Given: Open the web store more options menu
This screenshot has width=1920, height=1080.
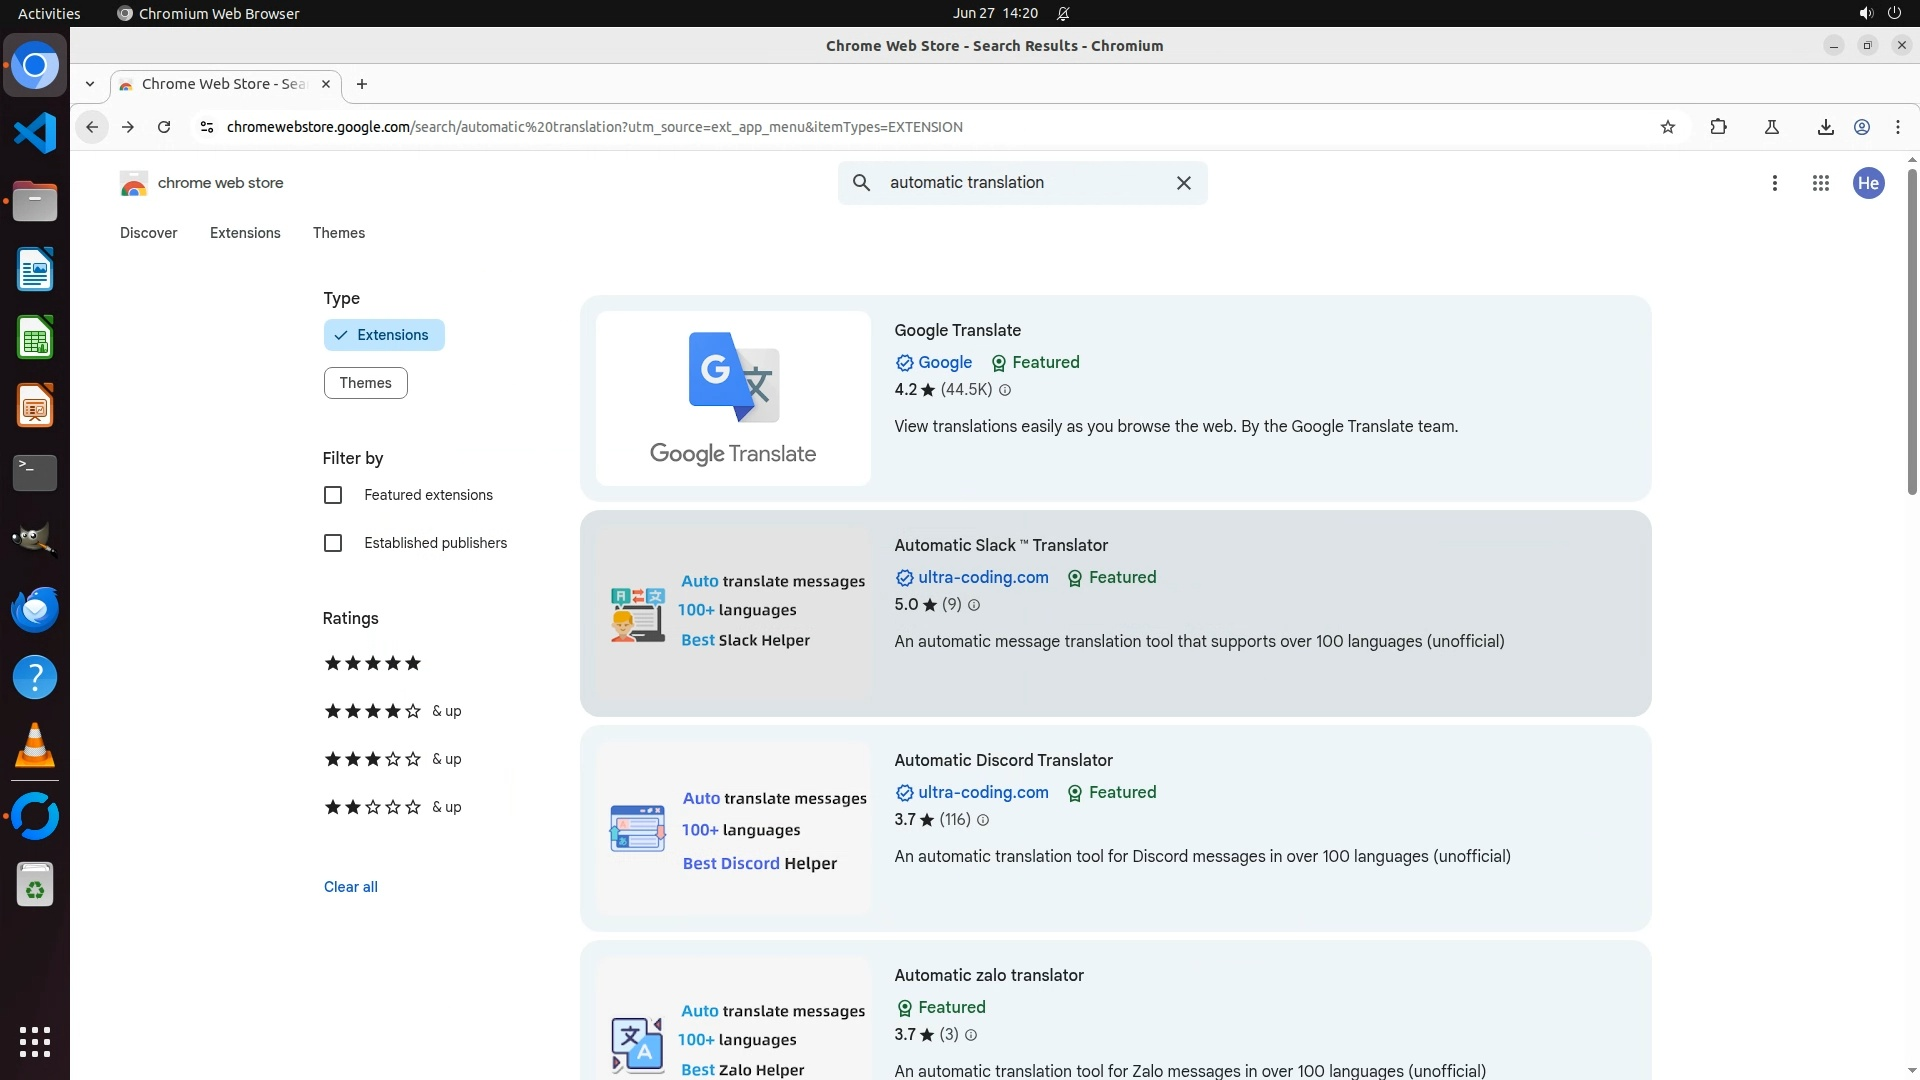Looking at the screenshot, I should [1774, 183].
